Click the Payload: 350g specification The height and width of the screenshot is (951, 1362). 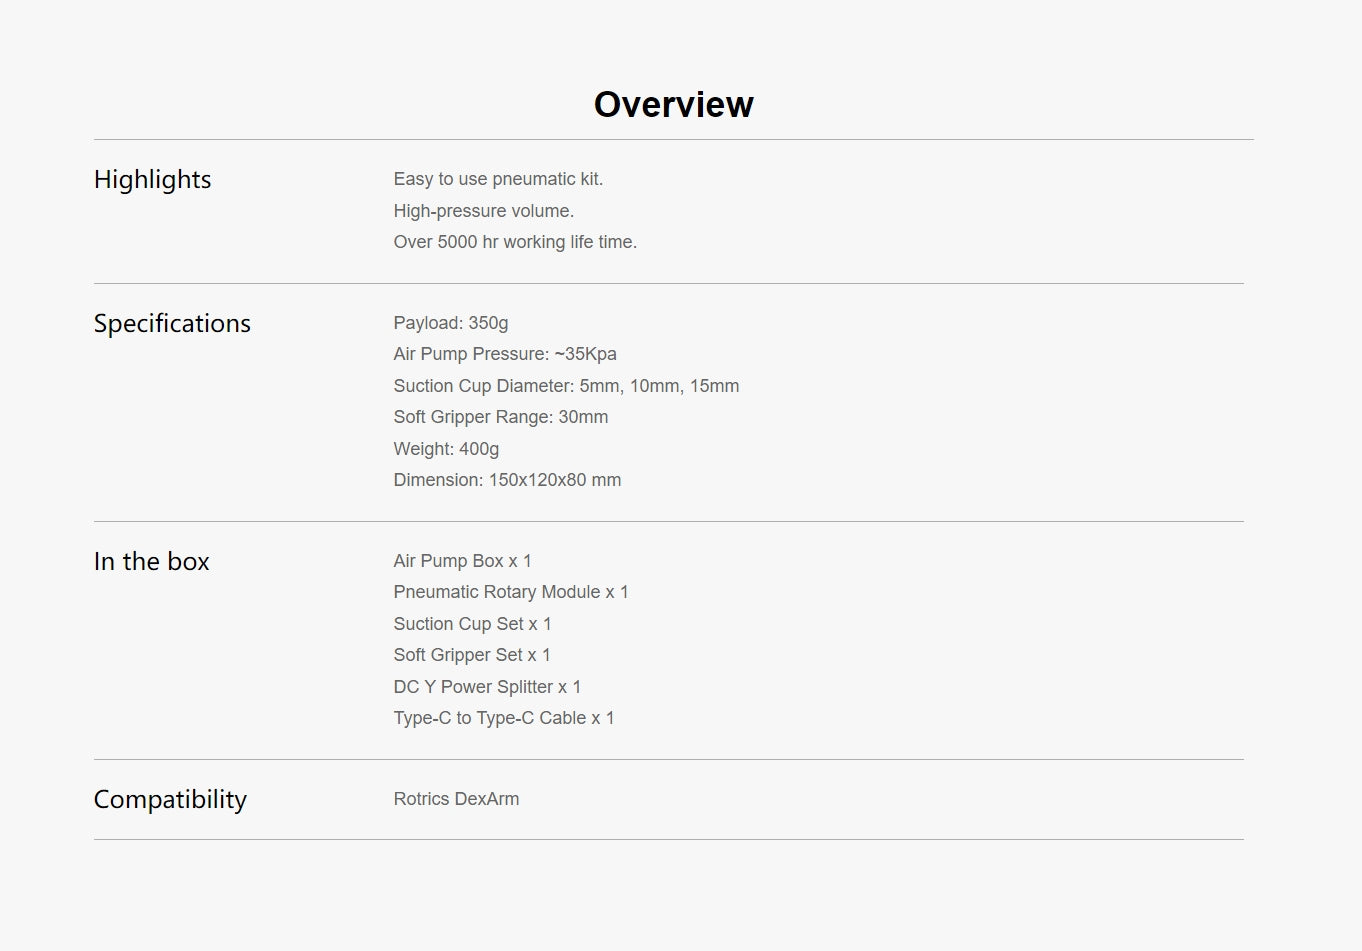pos(450,323)
